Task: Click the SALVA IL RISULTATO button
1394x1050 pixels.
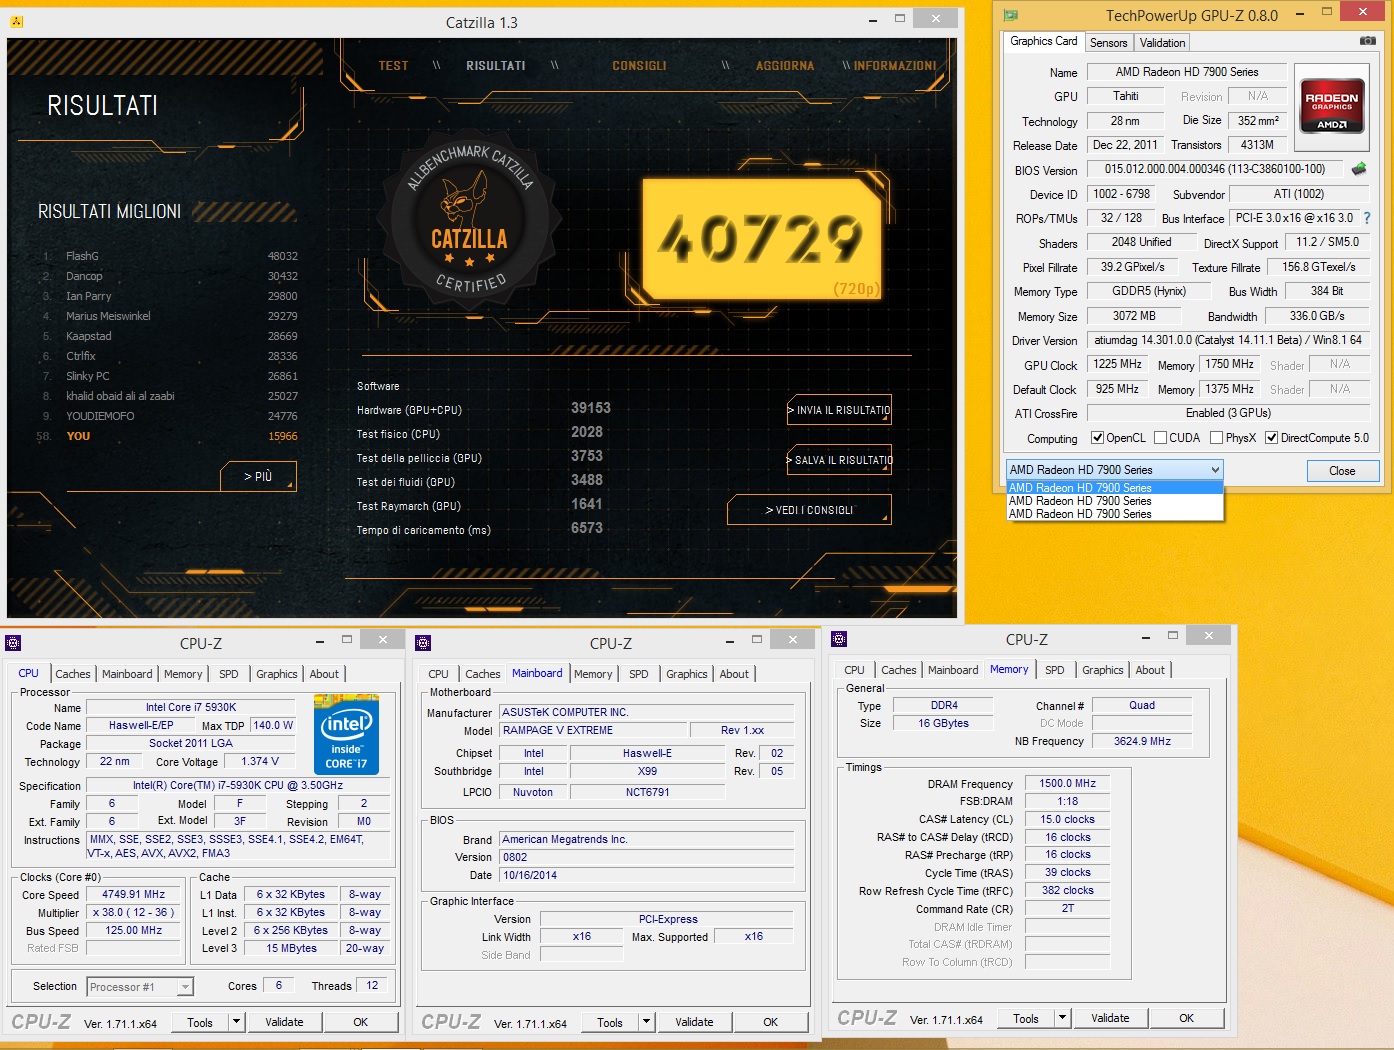Action: [839, 460]
